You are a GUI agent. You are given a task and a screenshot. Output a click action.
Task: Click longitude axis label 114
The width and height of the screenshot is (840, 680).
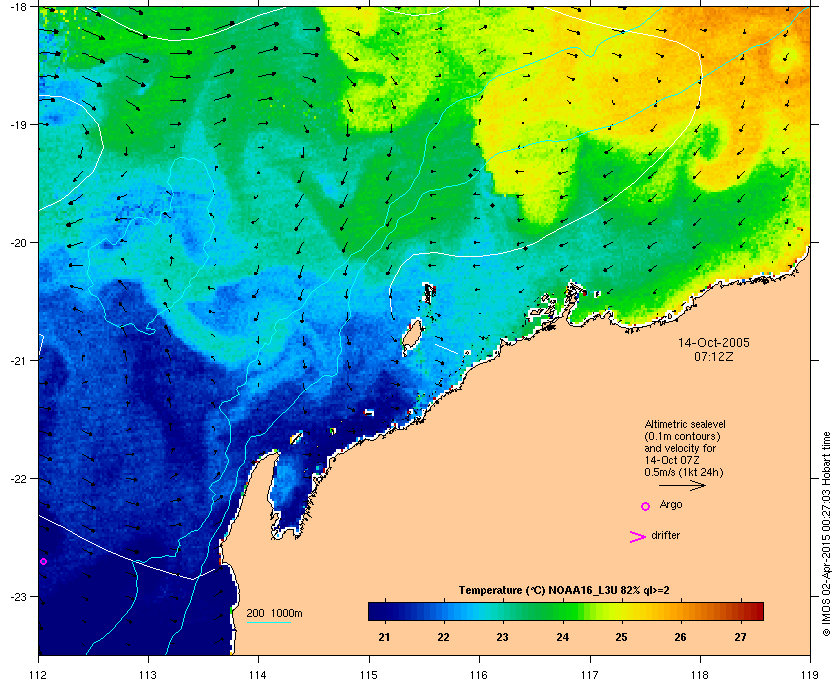258,675
